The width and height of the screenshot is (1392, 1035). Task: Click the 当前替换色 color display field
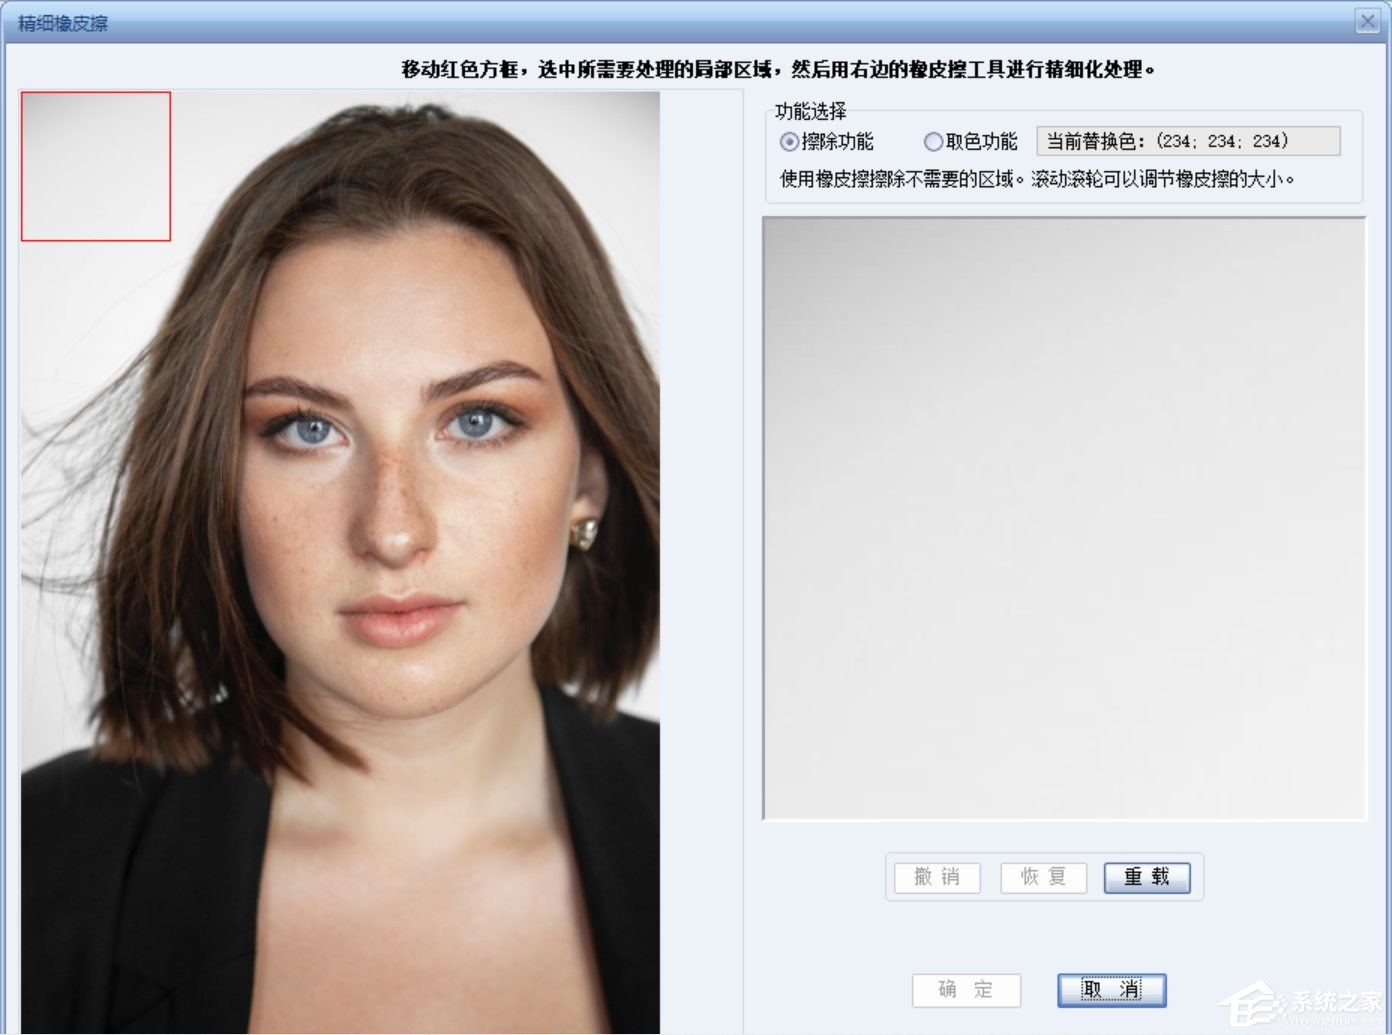1188,141
